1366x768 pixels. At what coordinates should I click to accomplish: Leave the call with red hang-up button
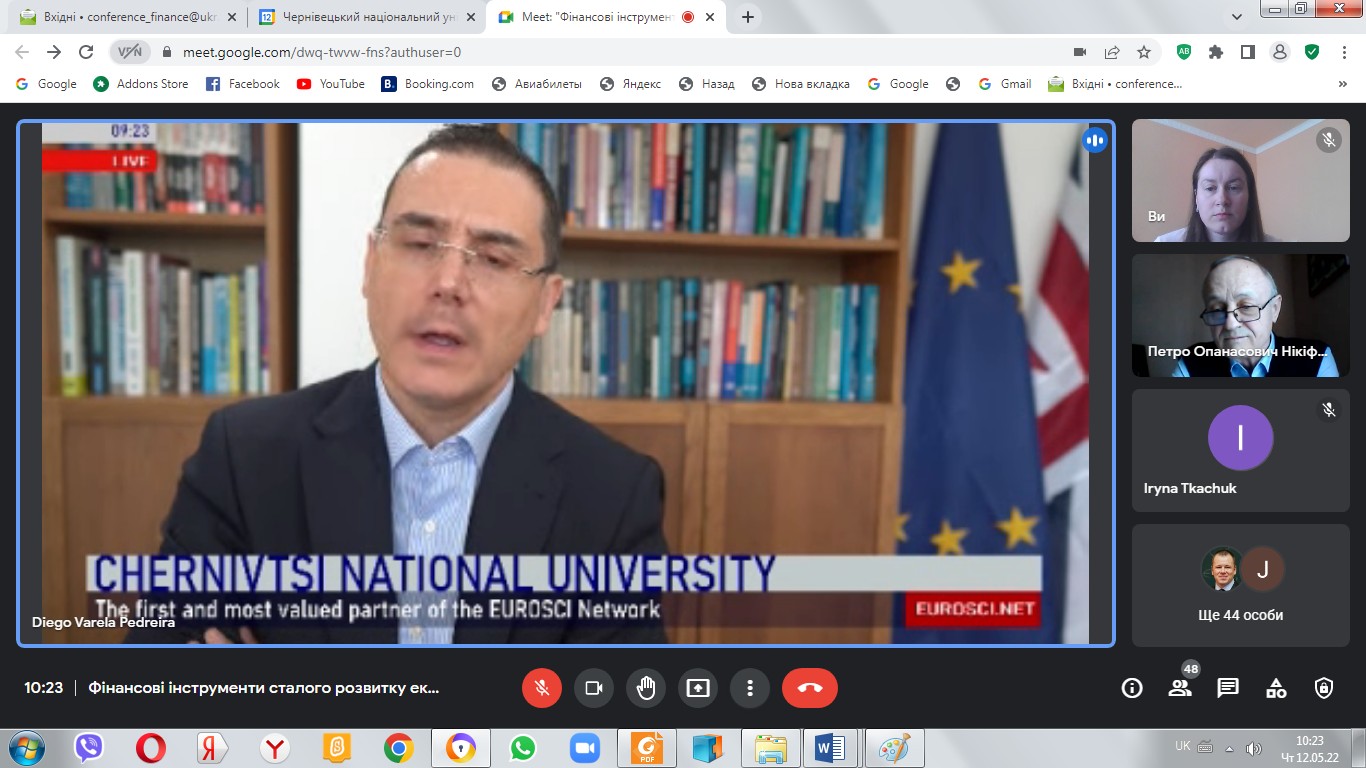tap(810, 688)
